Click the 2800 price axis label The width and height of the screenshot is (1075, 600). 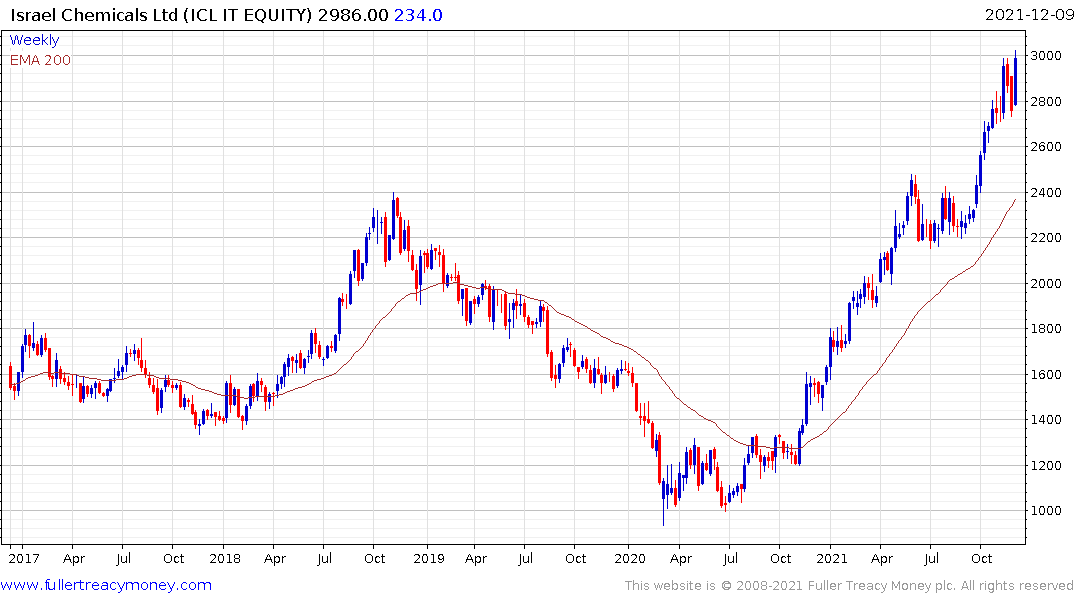pos(1046,101)
